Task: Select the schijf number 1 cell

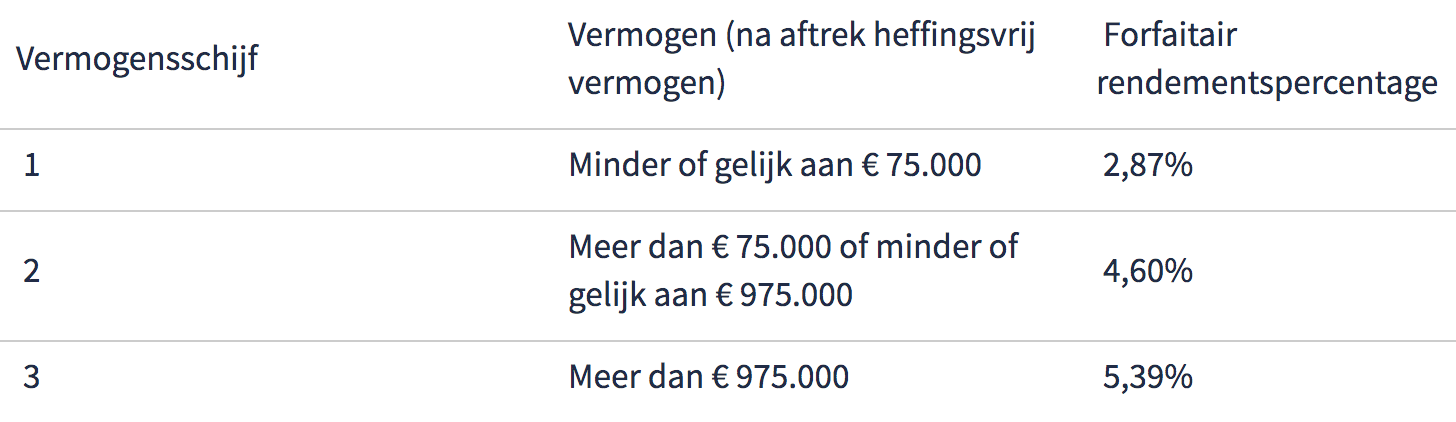Action: (x=32, y=165)
